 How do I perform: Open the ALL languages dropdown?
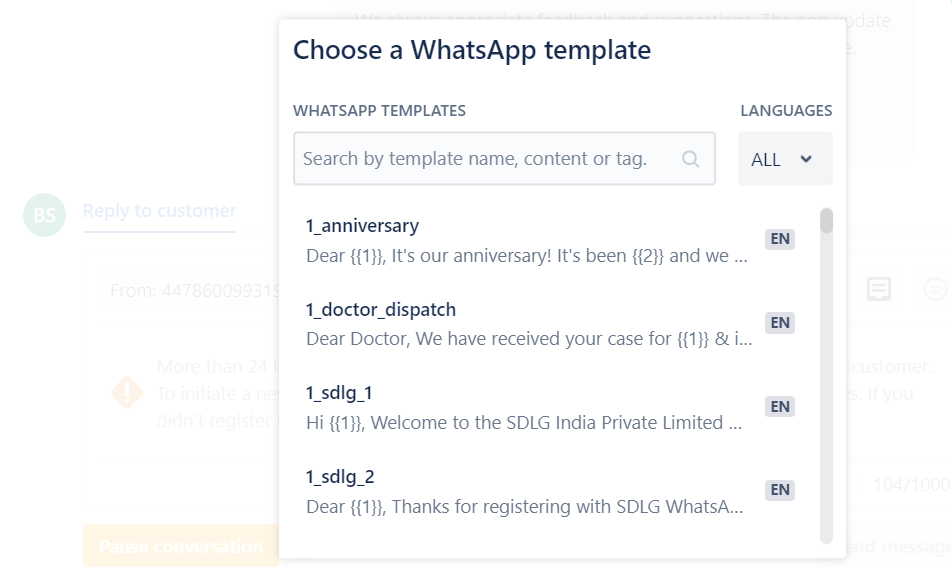click(x=785, y=159)
